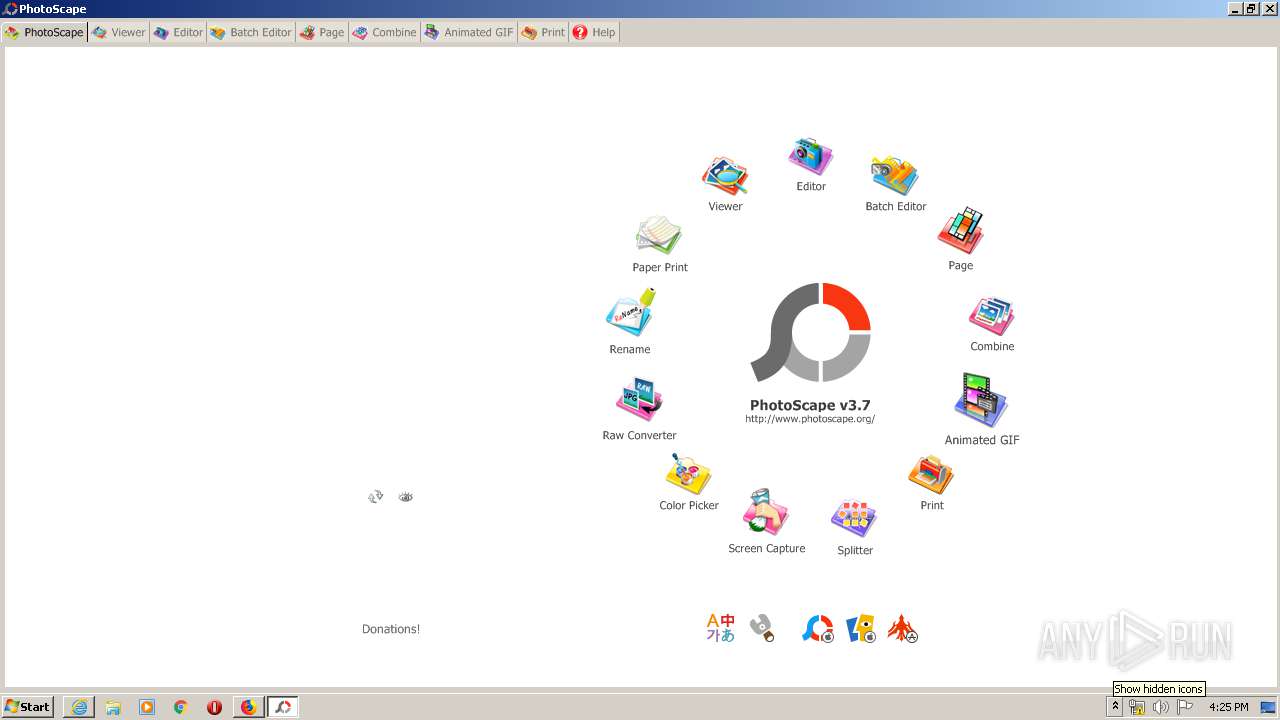Viewport: 1280px width, 720px height.
Task: Click the volume speaker tray icon
Action: (x=1160, y=707)
